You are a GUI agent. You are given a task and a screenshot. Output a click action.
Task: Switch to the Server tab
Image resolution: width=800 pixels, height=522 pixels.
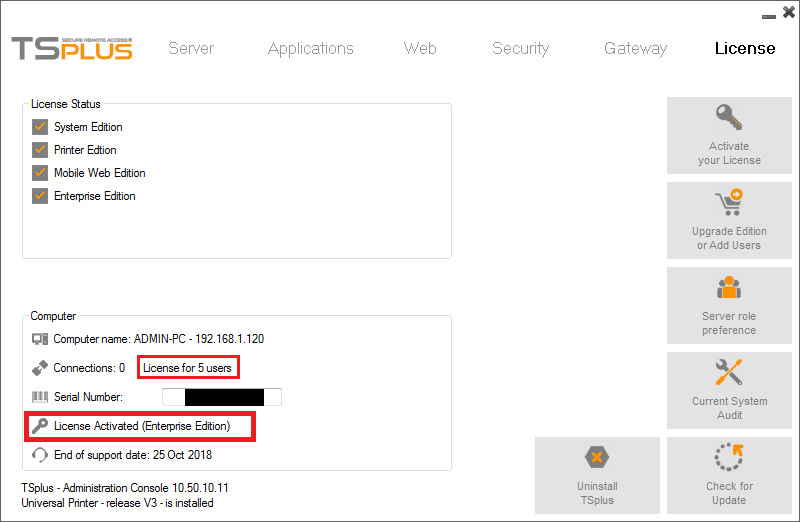point(191,48)
